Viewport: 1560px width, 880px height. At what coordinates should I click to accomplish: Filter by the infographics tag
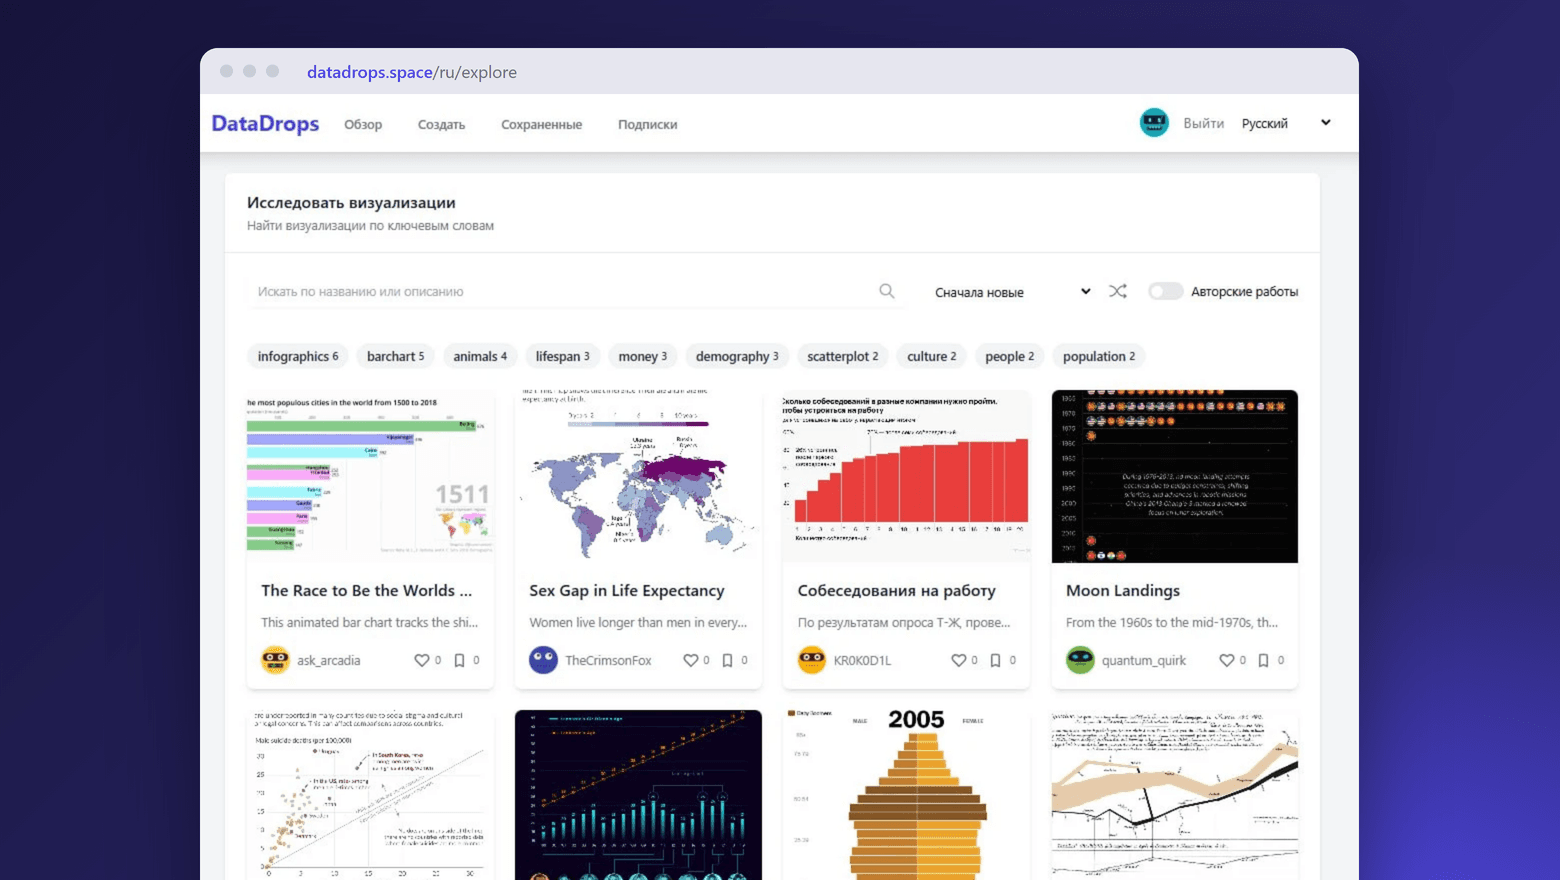(x=298, y=356)
